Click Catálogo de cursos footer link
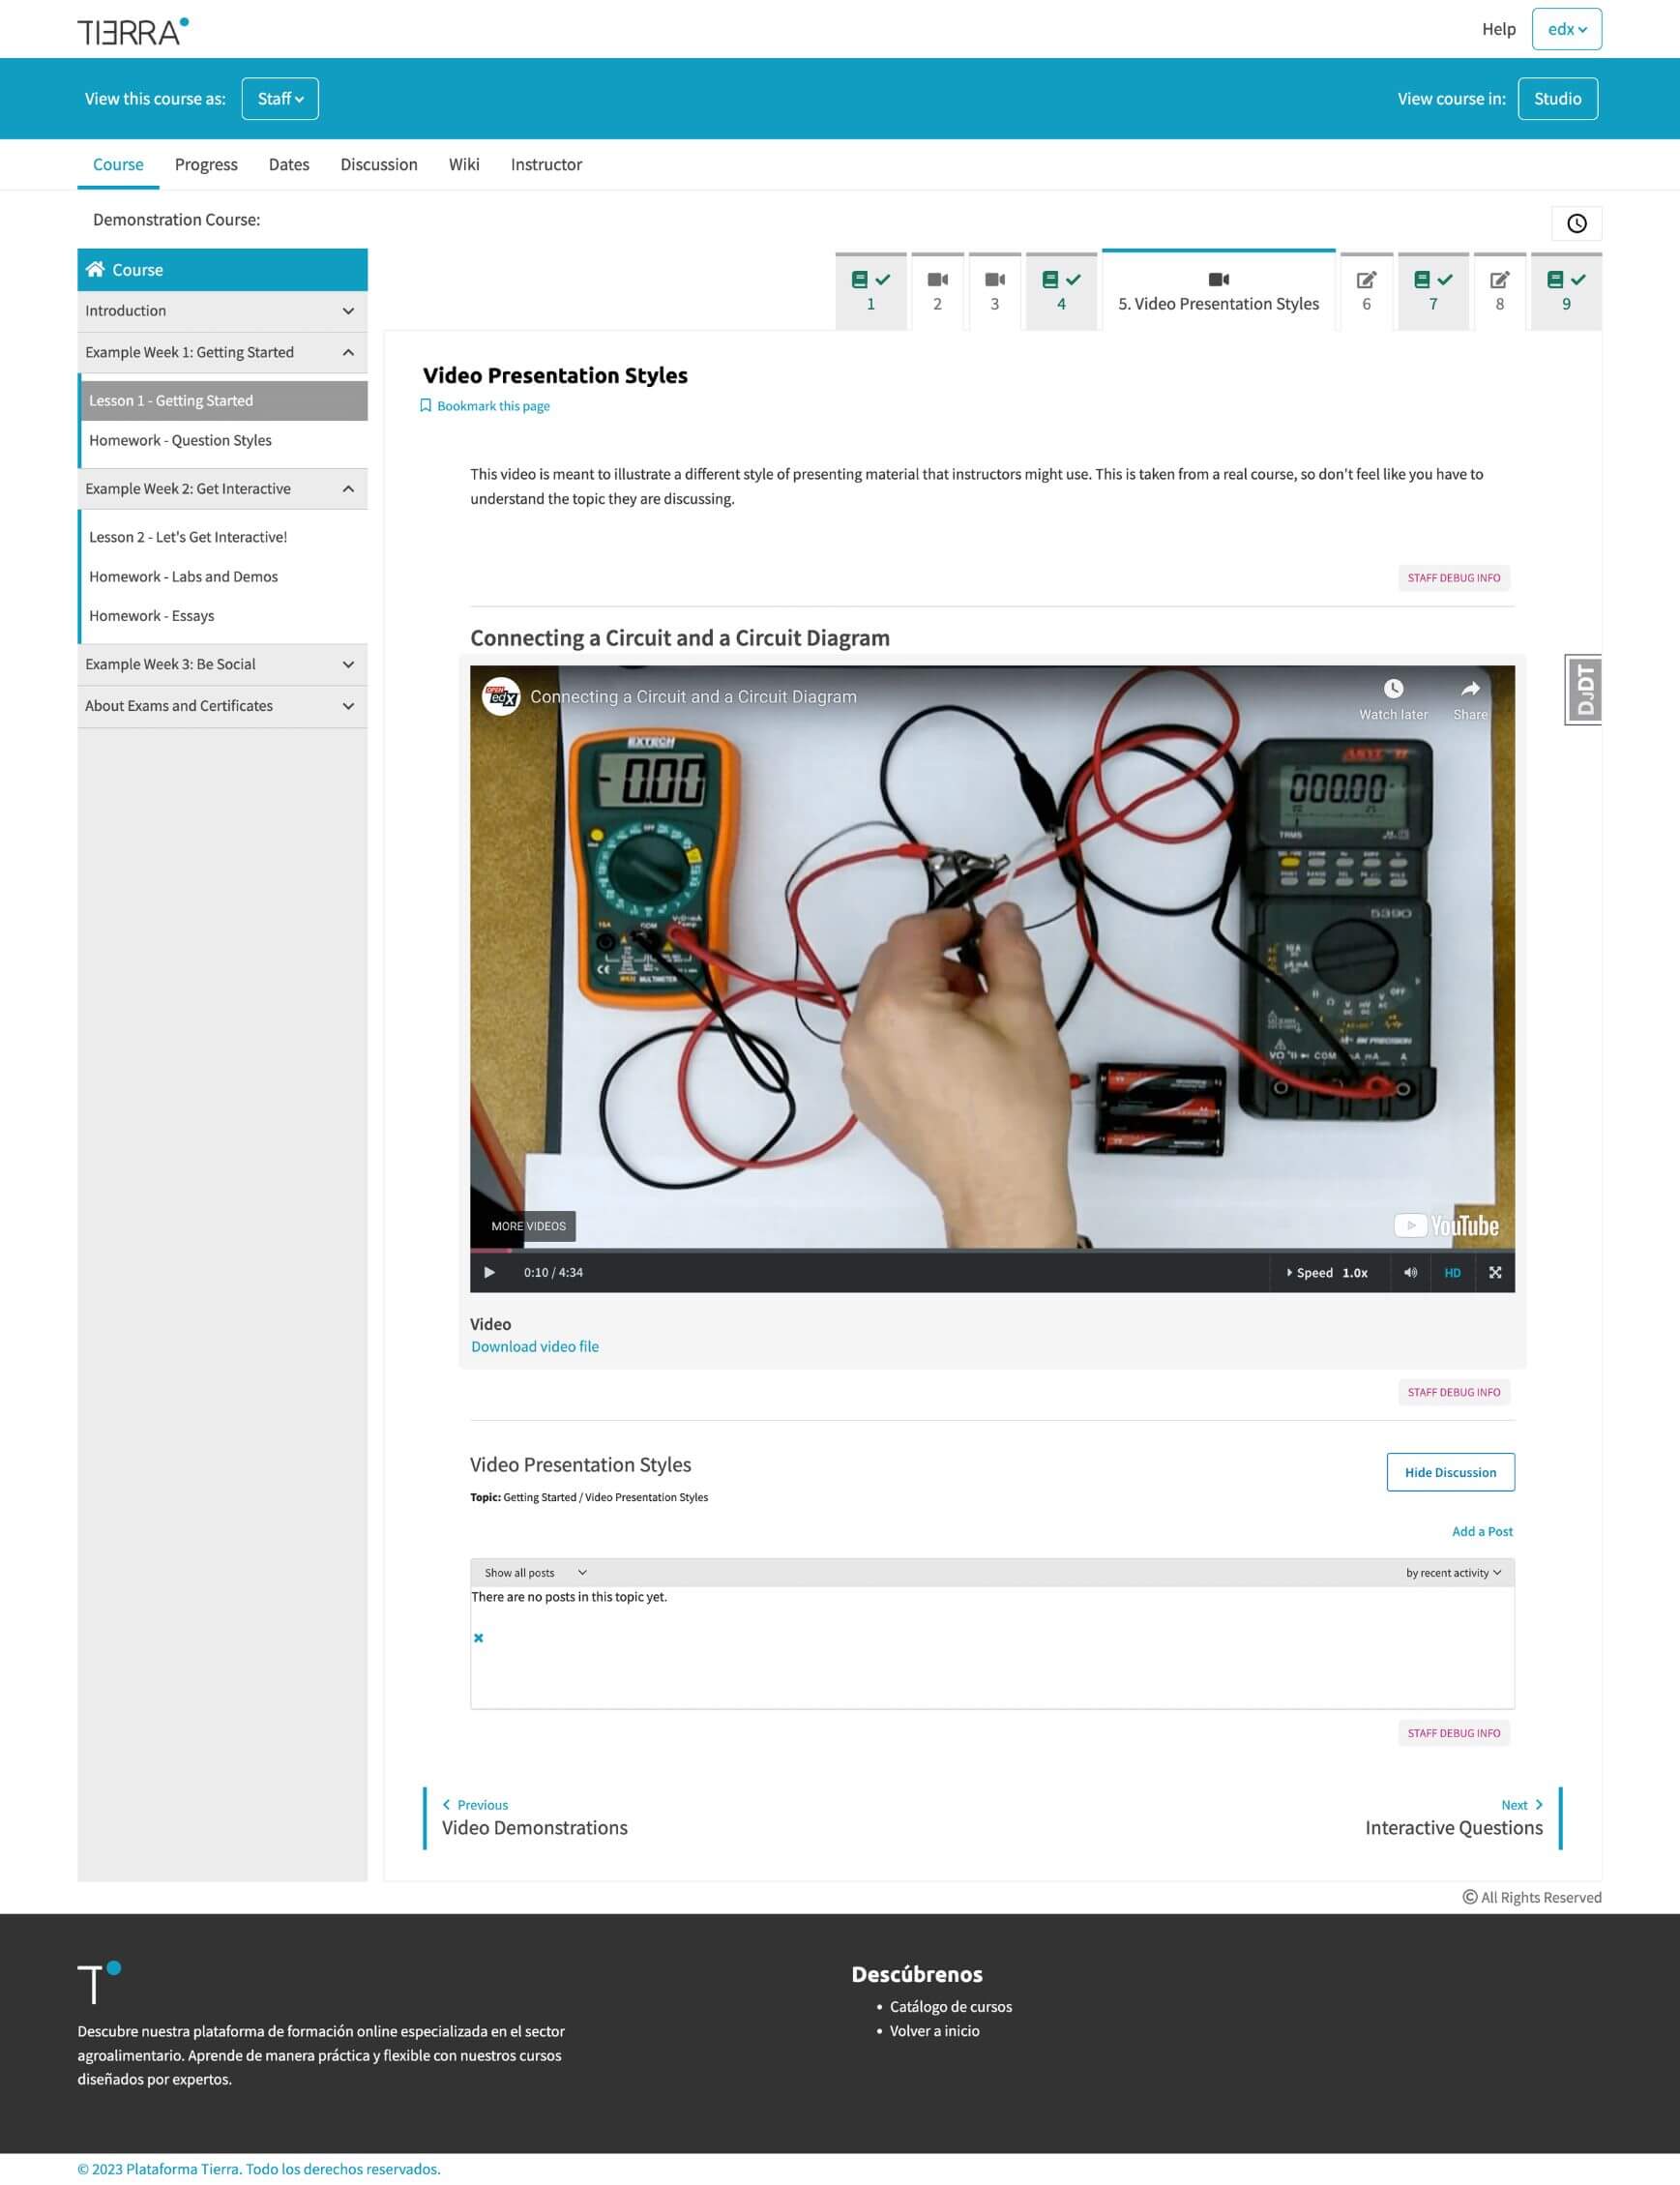1680x2185 pixels. point(950,2005)
